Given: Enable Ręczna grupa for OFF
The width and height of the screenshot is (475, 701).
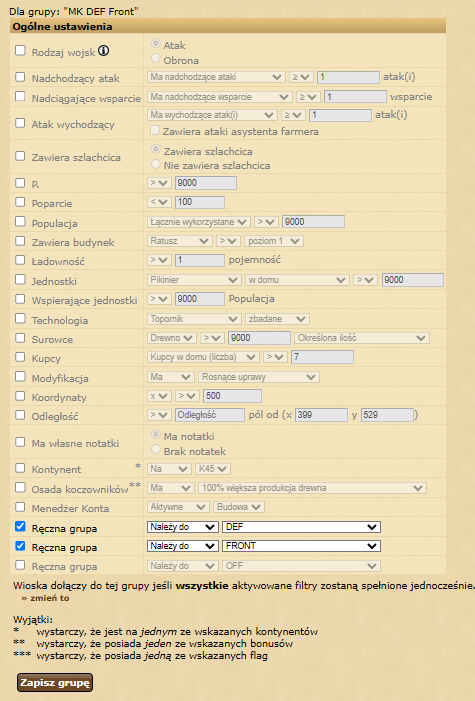Looking at the screenshot, I should pyautogui.click(x=20, y=565).
